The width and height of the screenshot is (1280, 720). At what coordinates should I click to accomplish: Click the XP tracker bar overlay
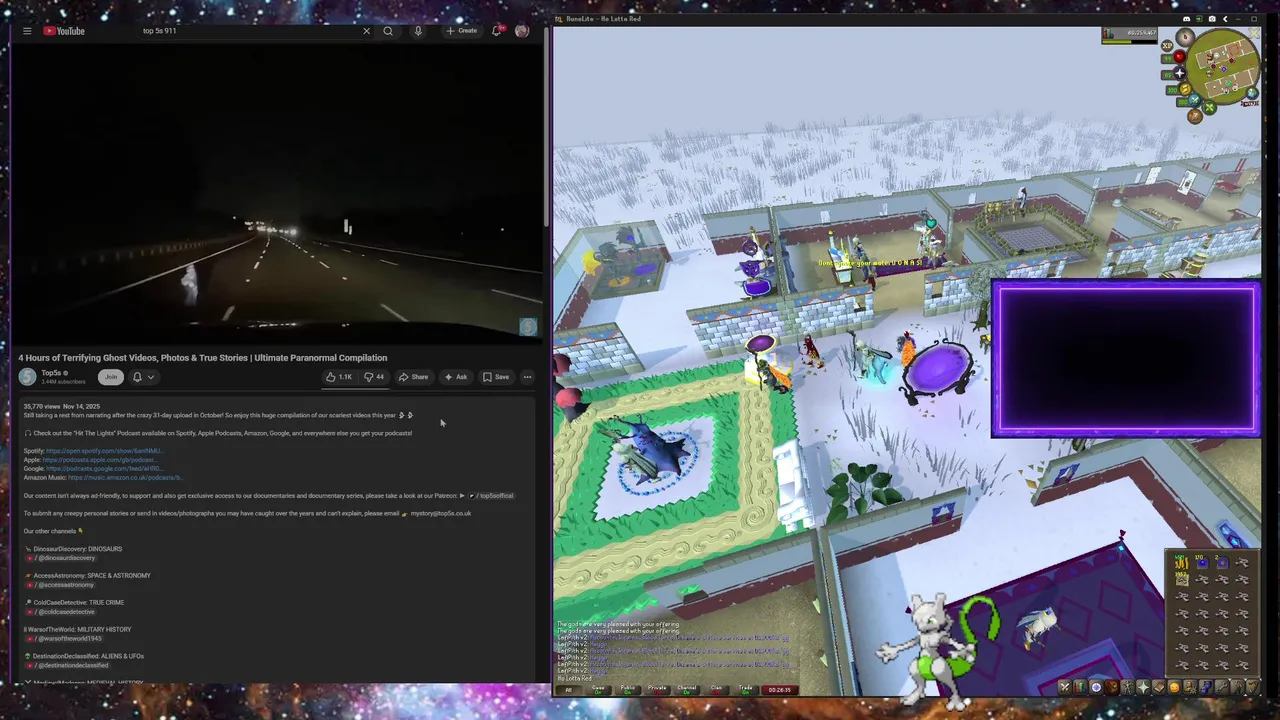[1129, 36]
